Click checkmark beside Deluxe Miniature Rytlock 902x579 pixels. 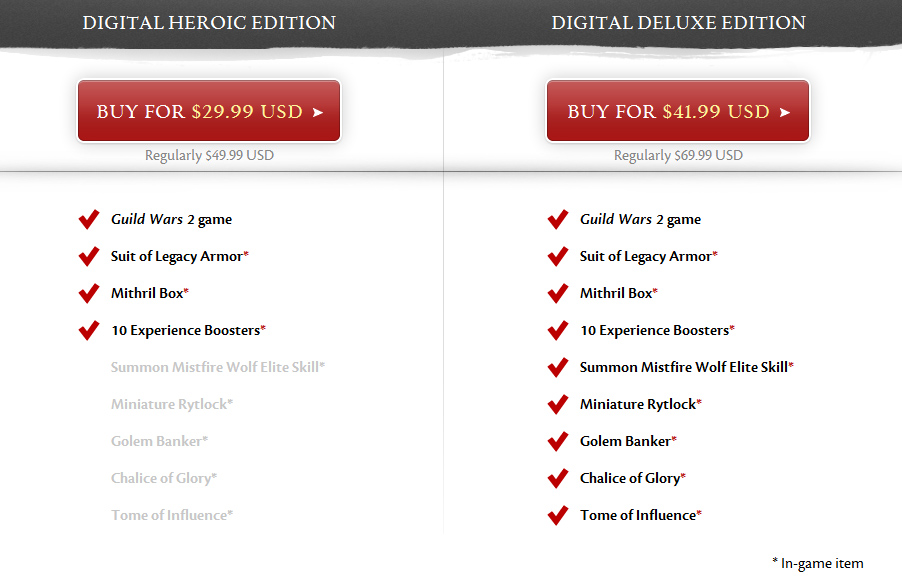pyautogui.click(x=558, y=404)
